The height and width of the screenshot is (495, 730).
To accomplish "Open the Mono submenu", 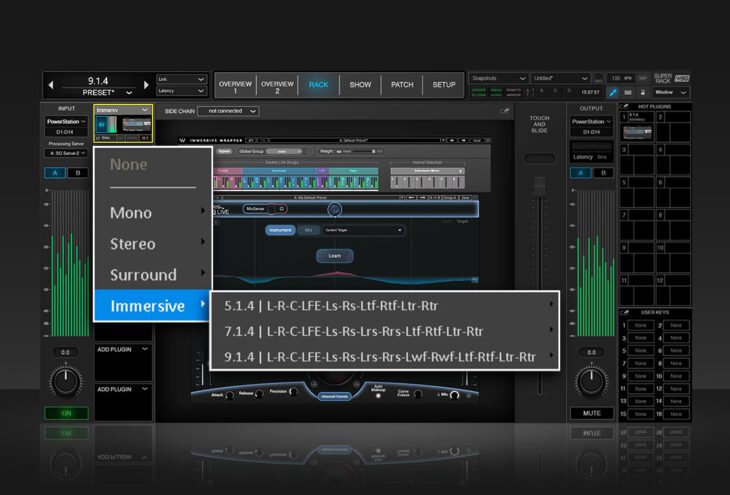I will (152, 213).
